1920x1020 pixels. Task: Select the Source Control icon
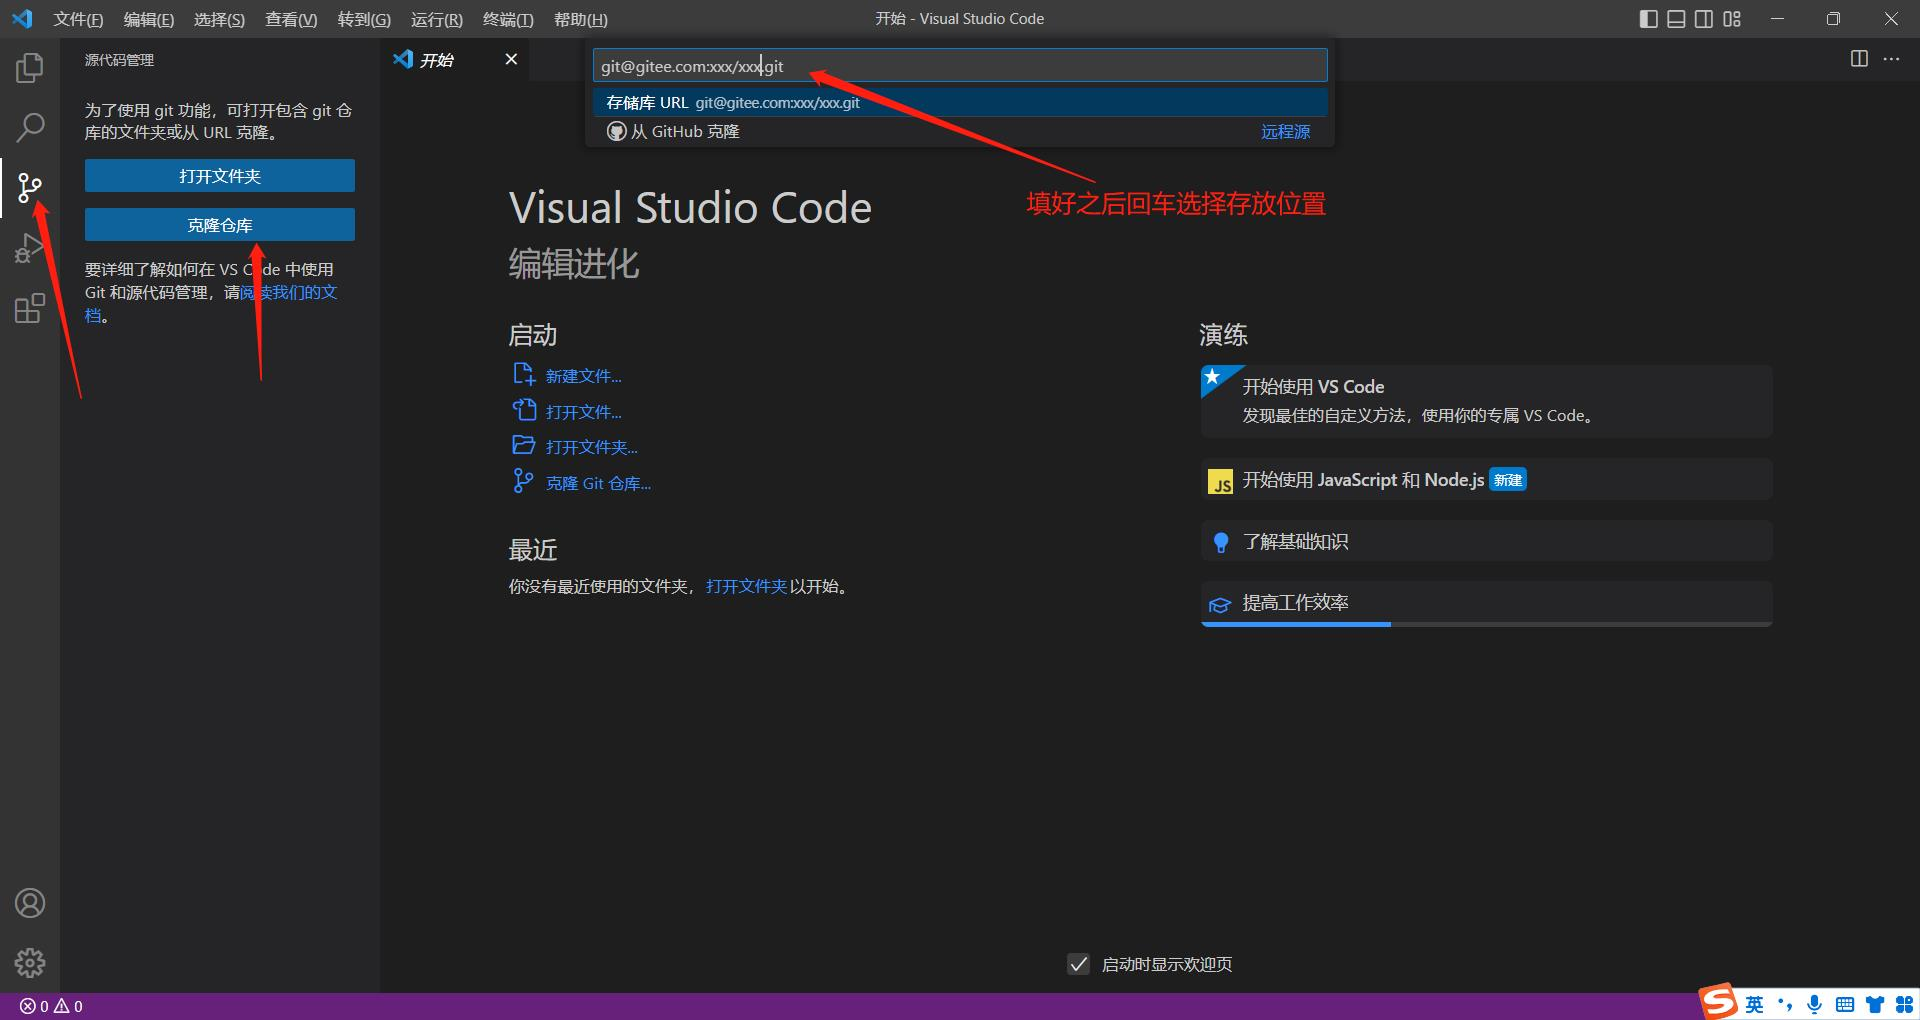(30, 187)
